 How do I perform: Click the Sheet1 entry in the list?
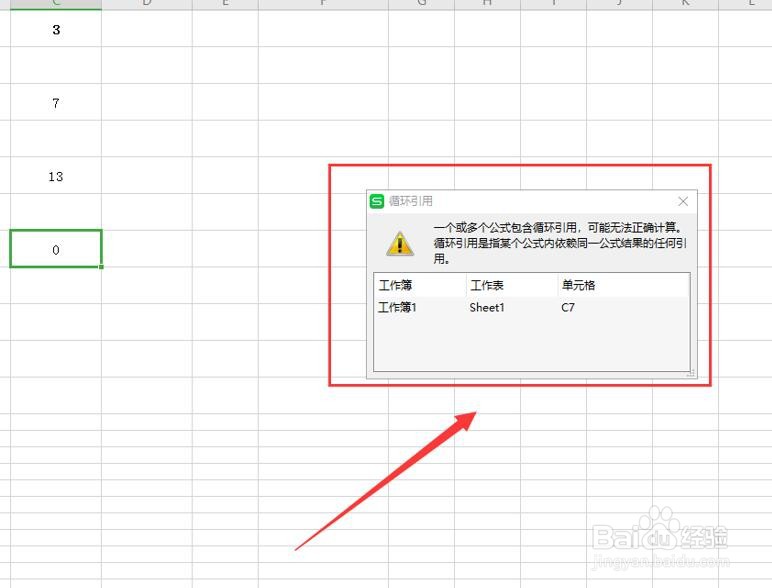tap(487, 308)
